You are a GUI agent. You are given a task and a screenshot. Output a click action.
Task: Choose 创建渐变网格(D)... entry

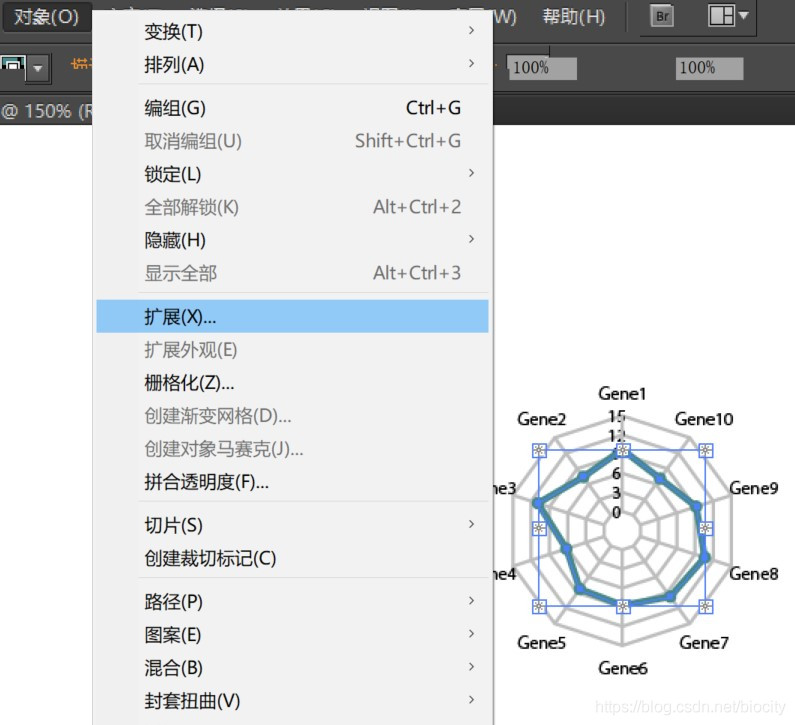(293, 416)
